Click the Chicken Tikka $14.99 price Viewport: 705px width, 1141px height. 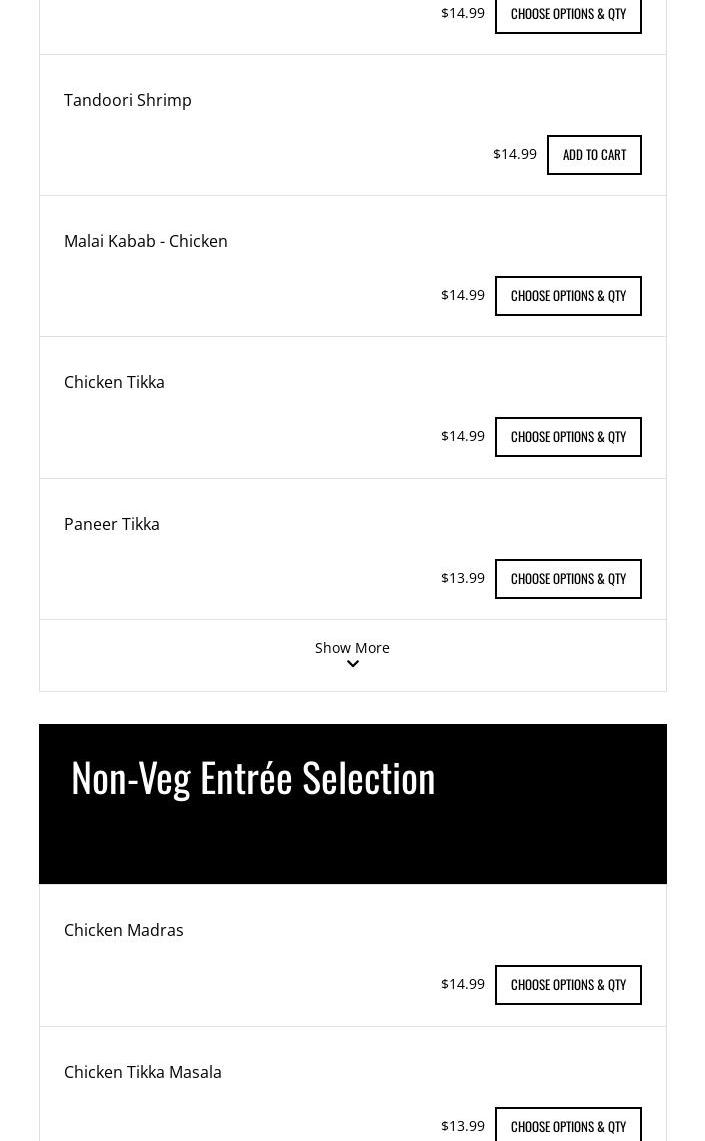point(463,436)
